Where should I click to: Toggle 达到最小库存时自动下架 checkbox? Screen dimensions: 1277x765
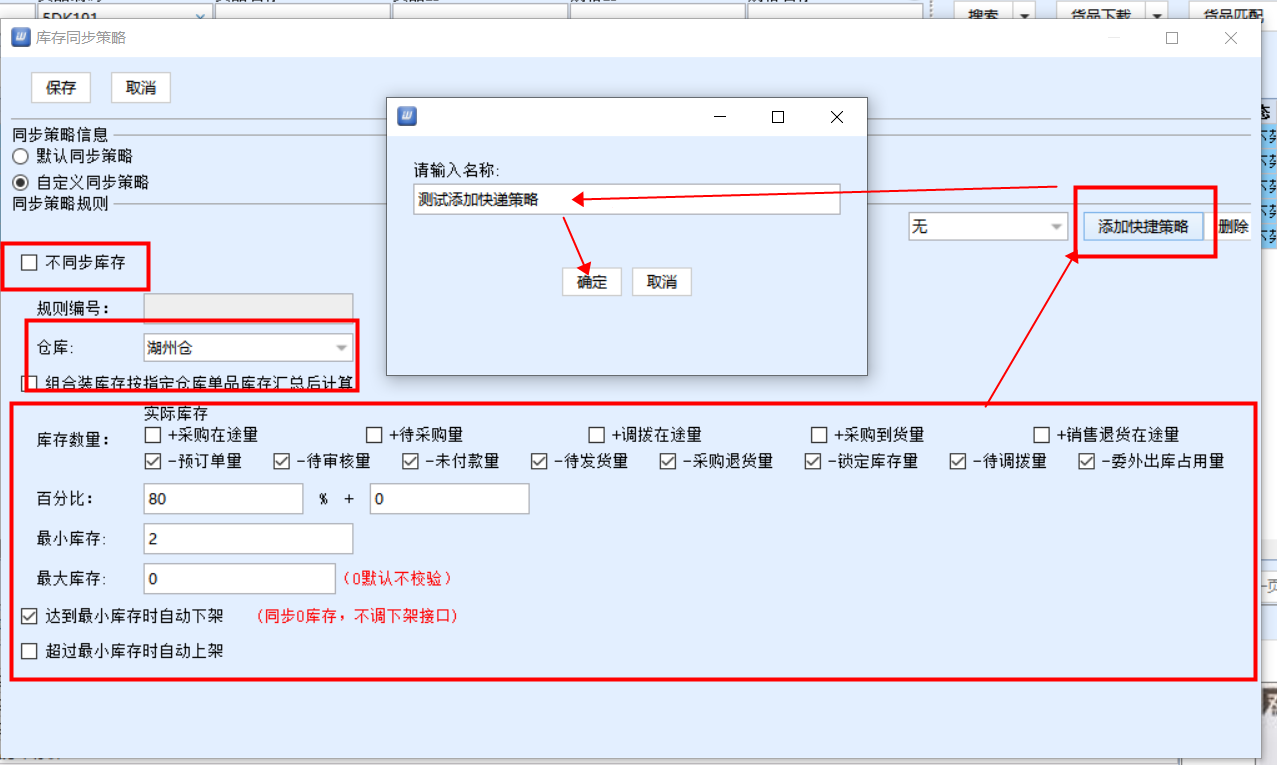tap(29, 616)
